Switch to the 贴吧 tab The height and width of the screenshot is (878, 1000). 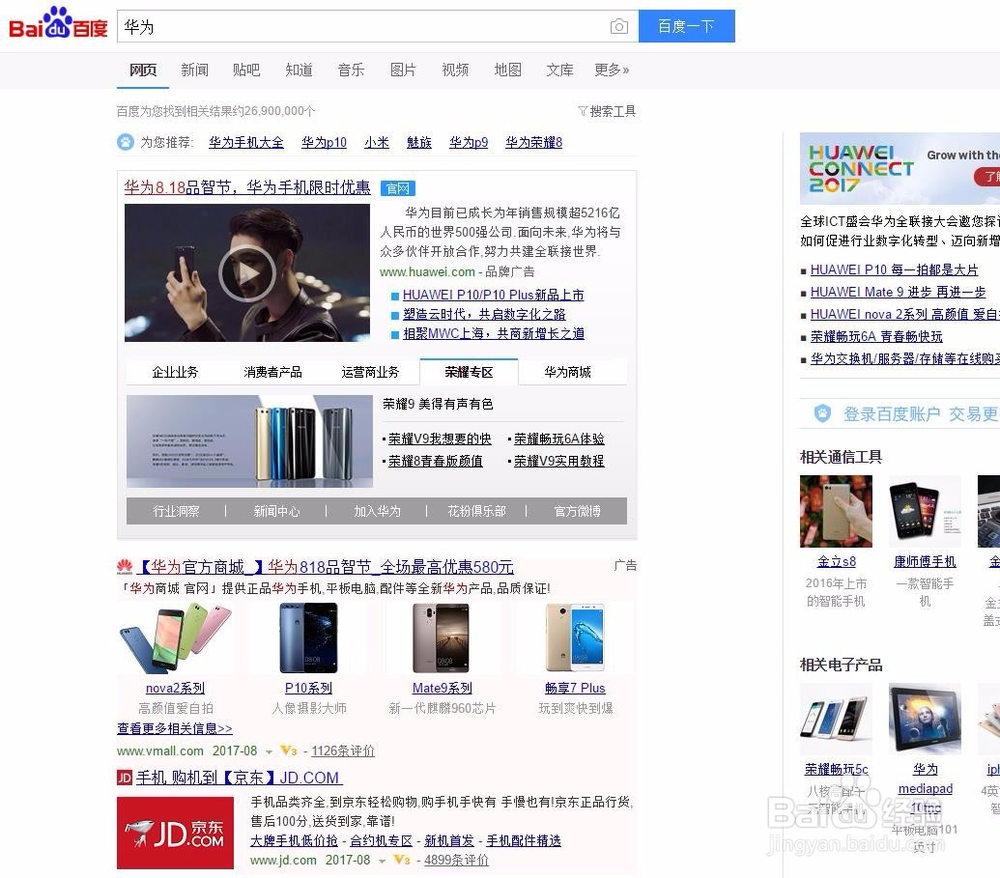point(246,70)
